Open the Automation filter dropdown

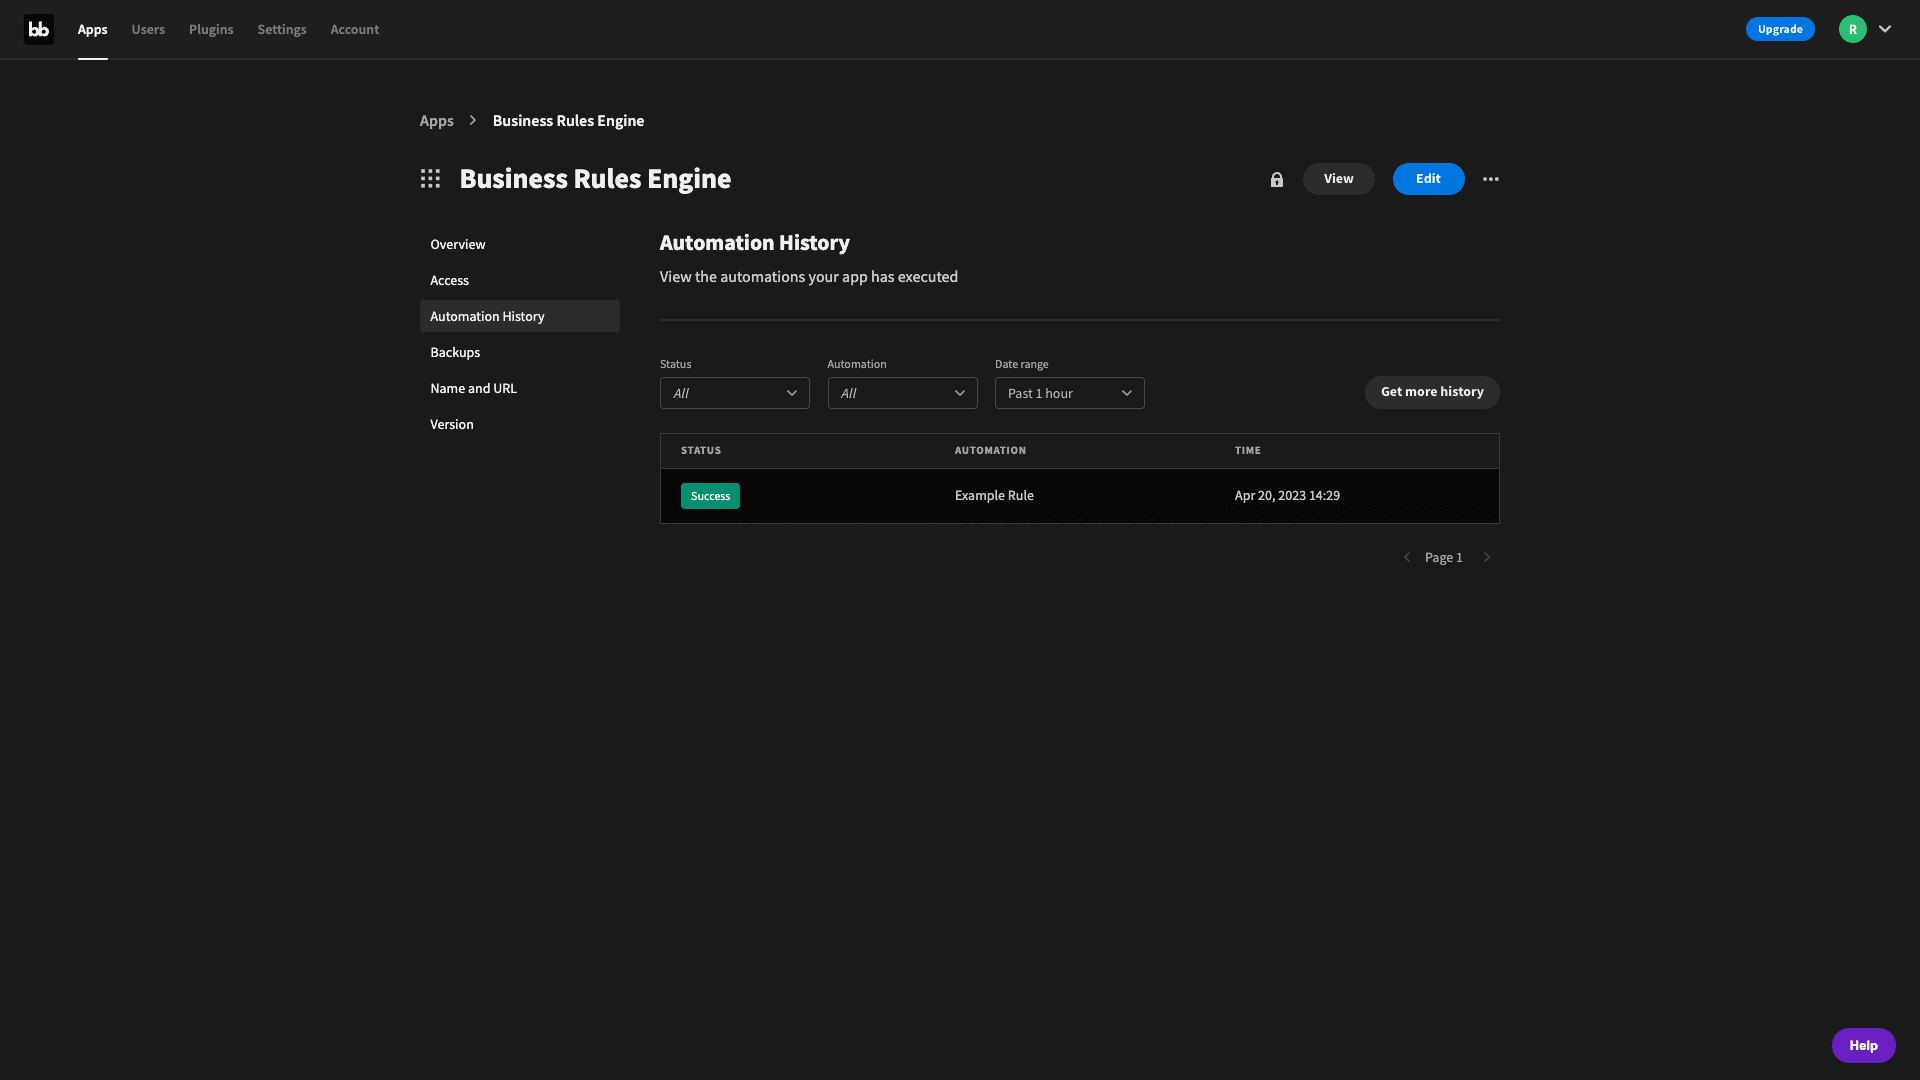[x=902, y=393]
